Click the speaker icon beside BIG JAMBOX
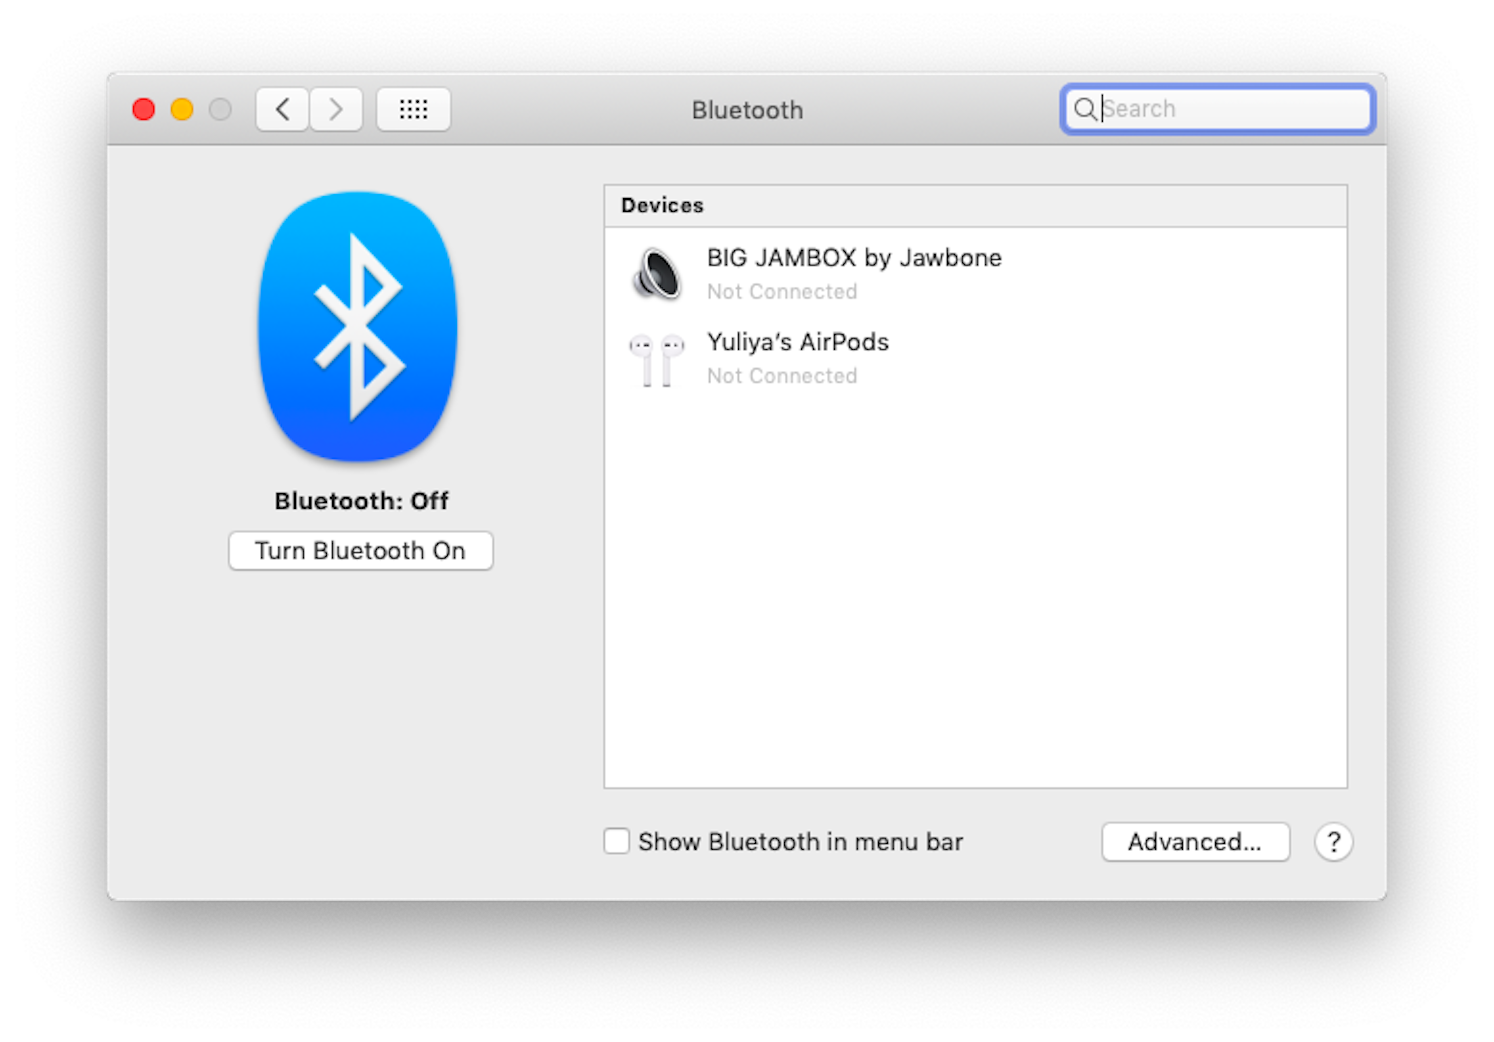Image resolution: width=1494 pixels, height=1042 pixels. tap(657, 273)
